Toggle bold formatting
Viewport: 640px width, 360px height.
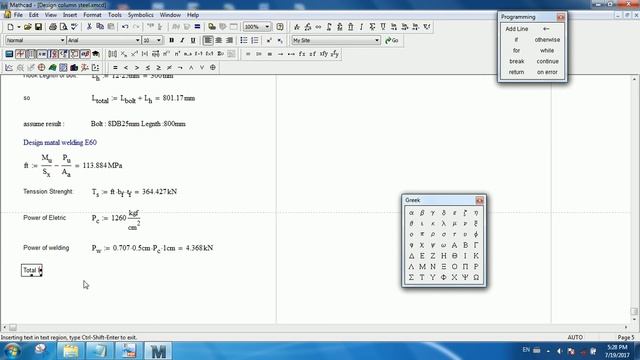[171, 40]
